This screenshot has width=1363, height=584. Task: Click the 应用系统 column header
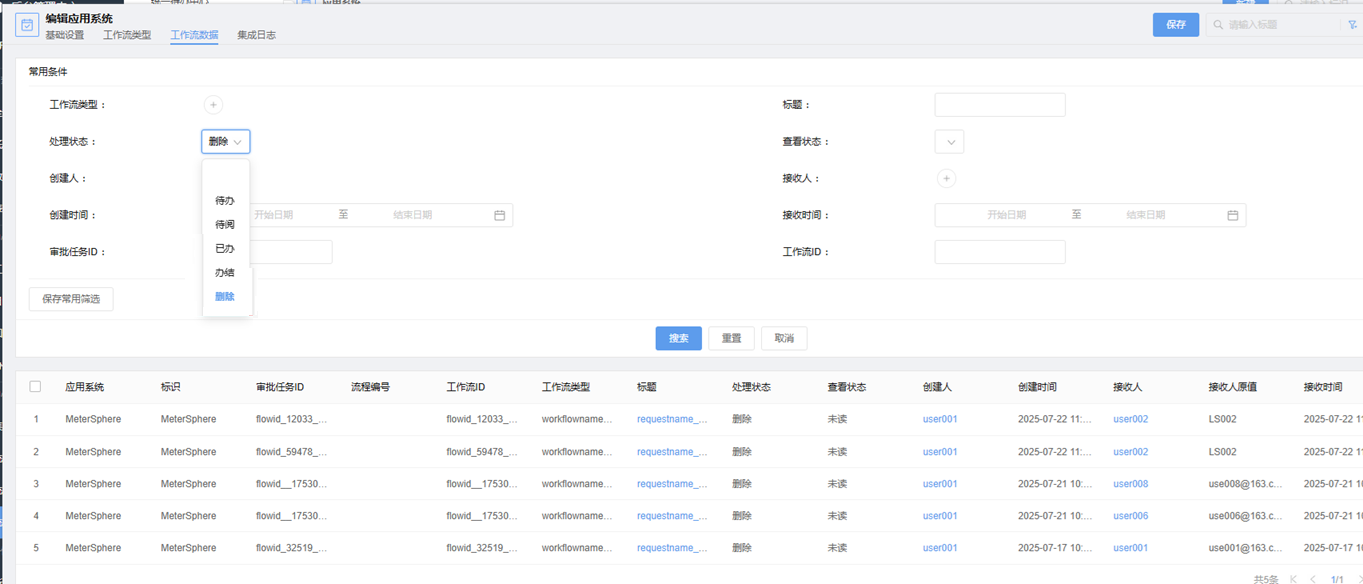click(x=85, y=387)
